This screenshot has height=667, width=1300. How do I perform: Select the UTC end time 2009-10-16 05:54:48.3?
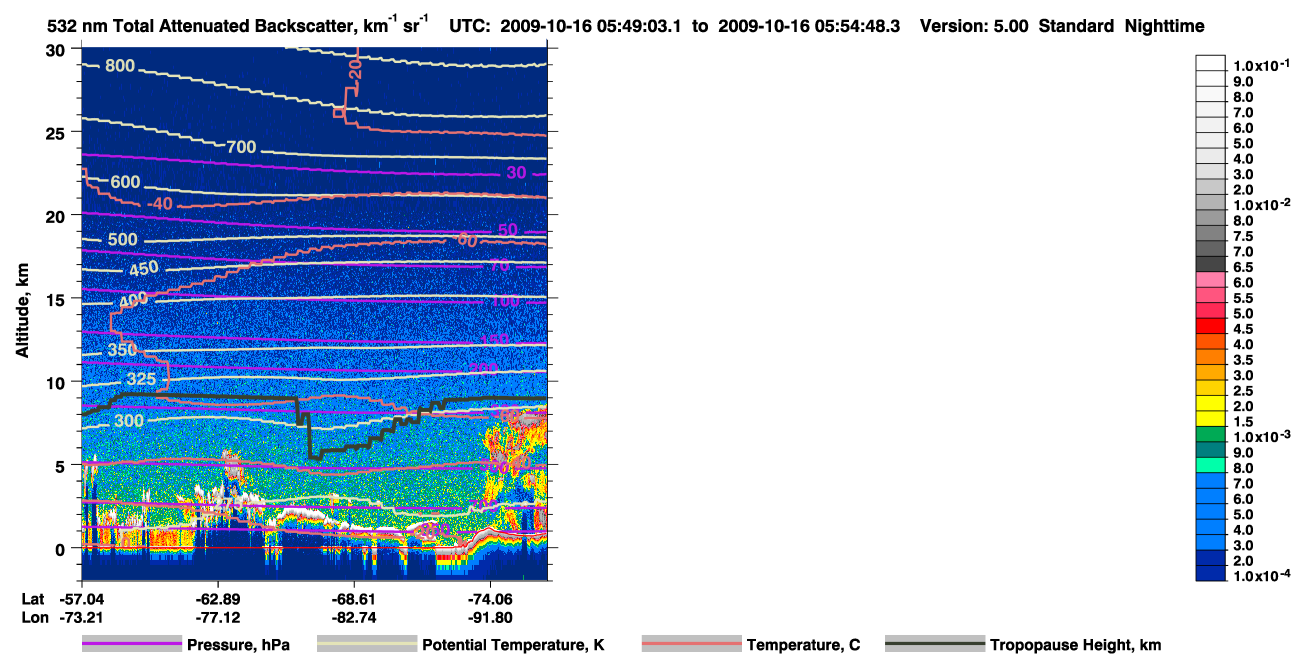[811, 26]
